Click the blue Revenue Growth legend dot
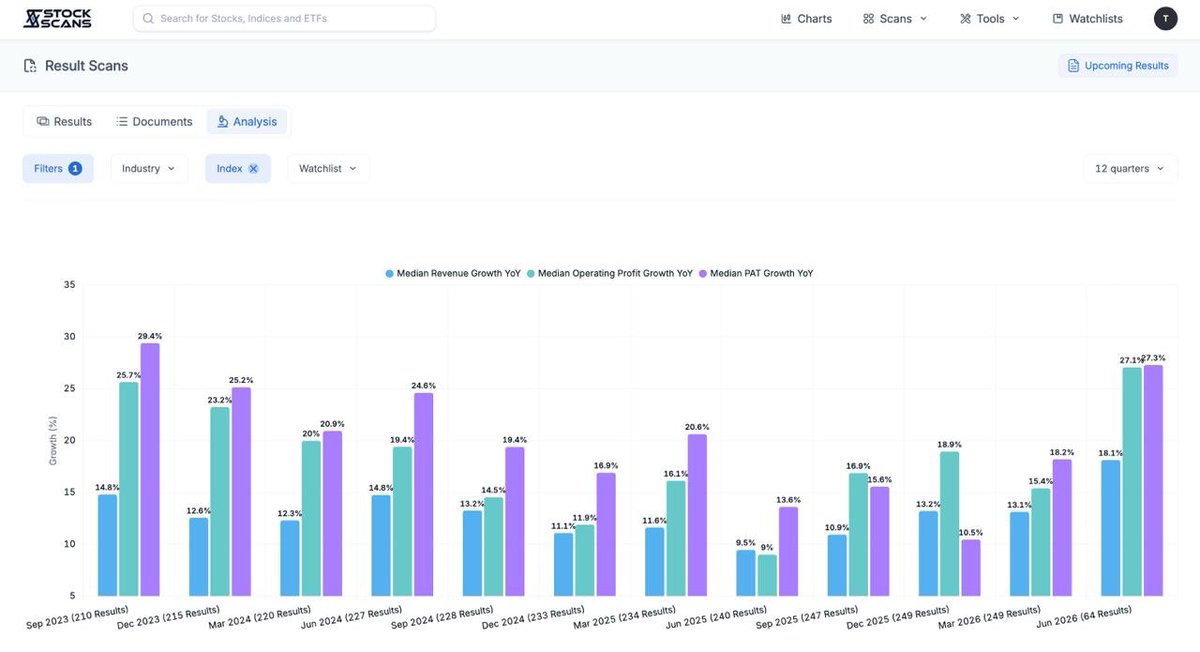 (x=390, y=273)
